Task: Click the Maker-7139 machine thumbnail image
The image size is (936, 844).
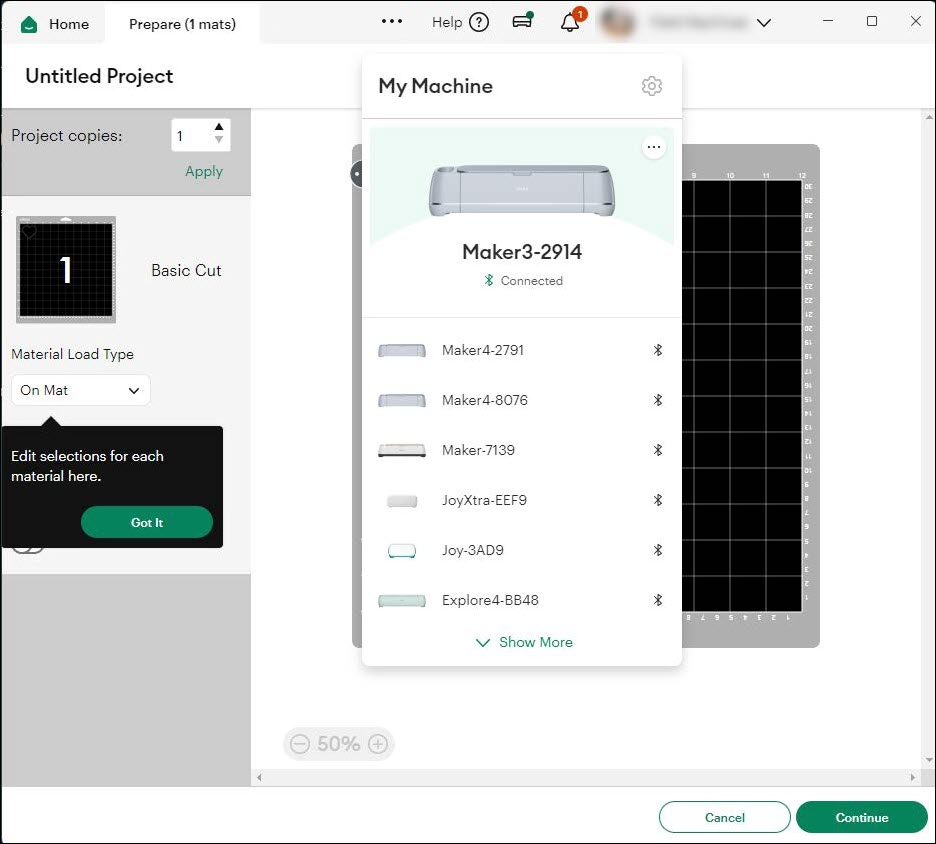Action: point(402,450)
